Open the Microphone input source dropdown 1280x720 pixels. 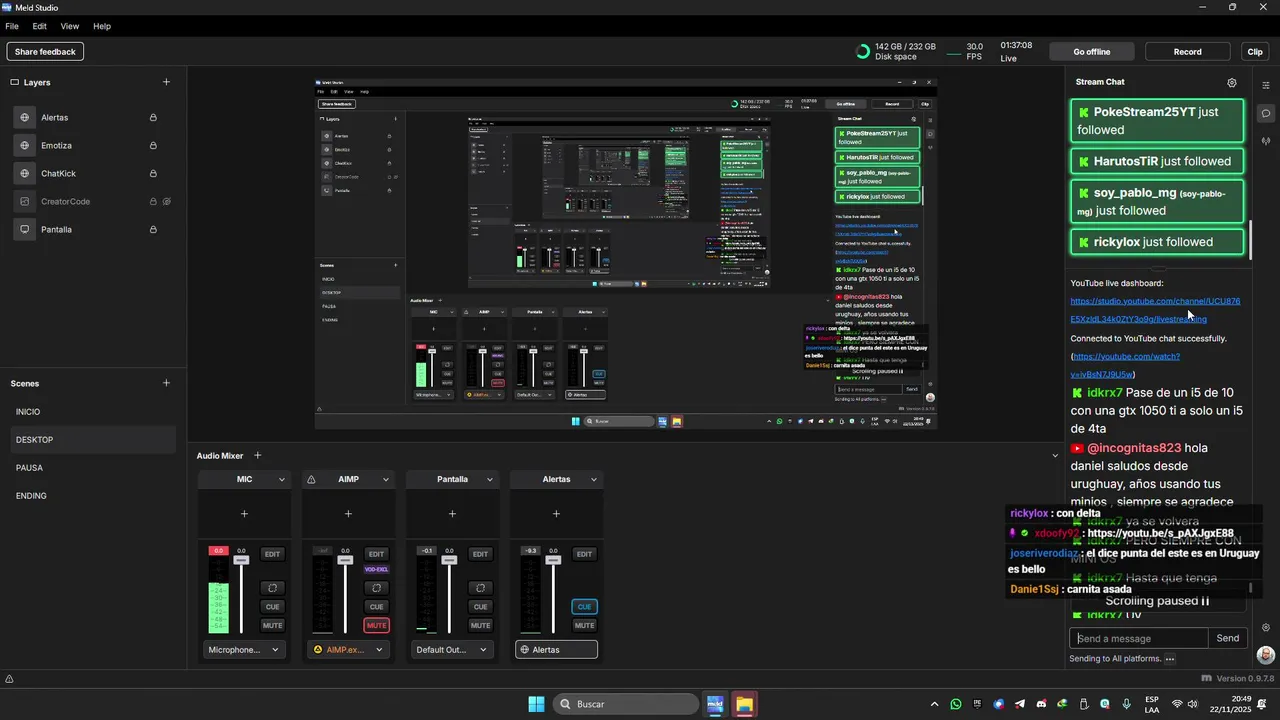(x=244, y=649)
